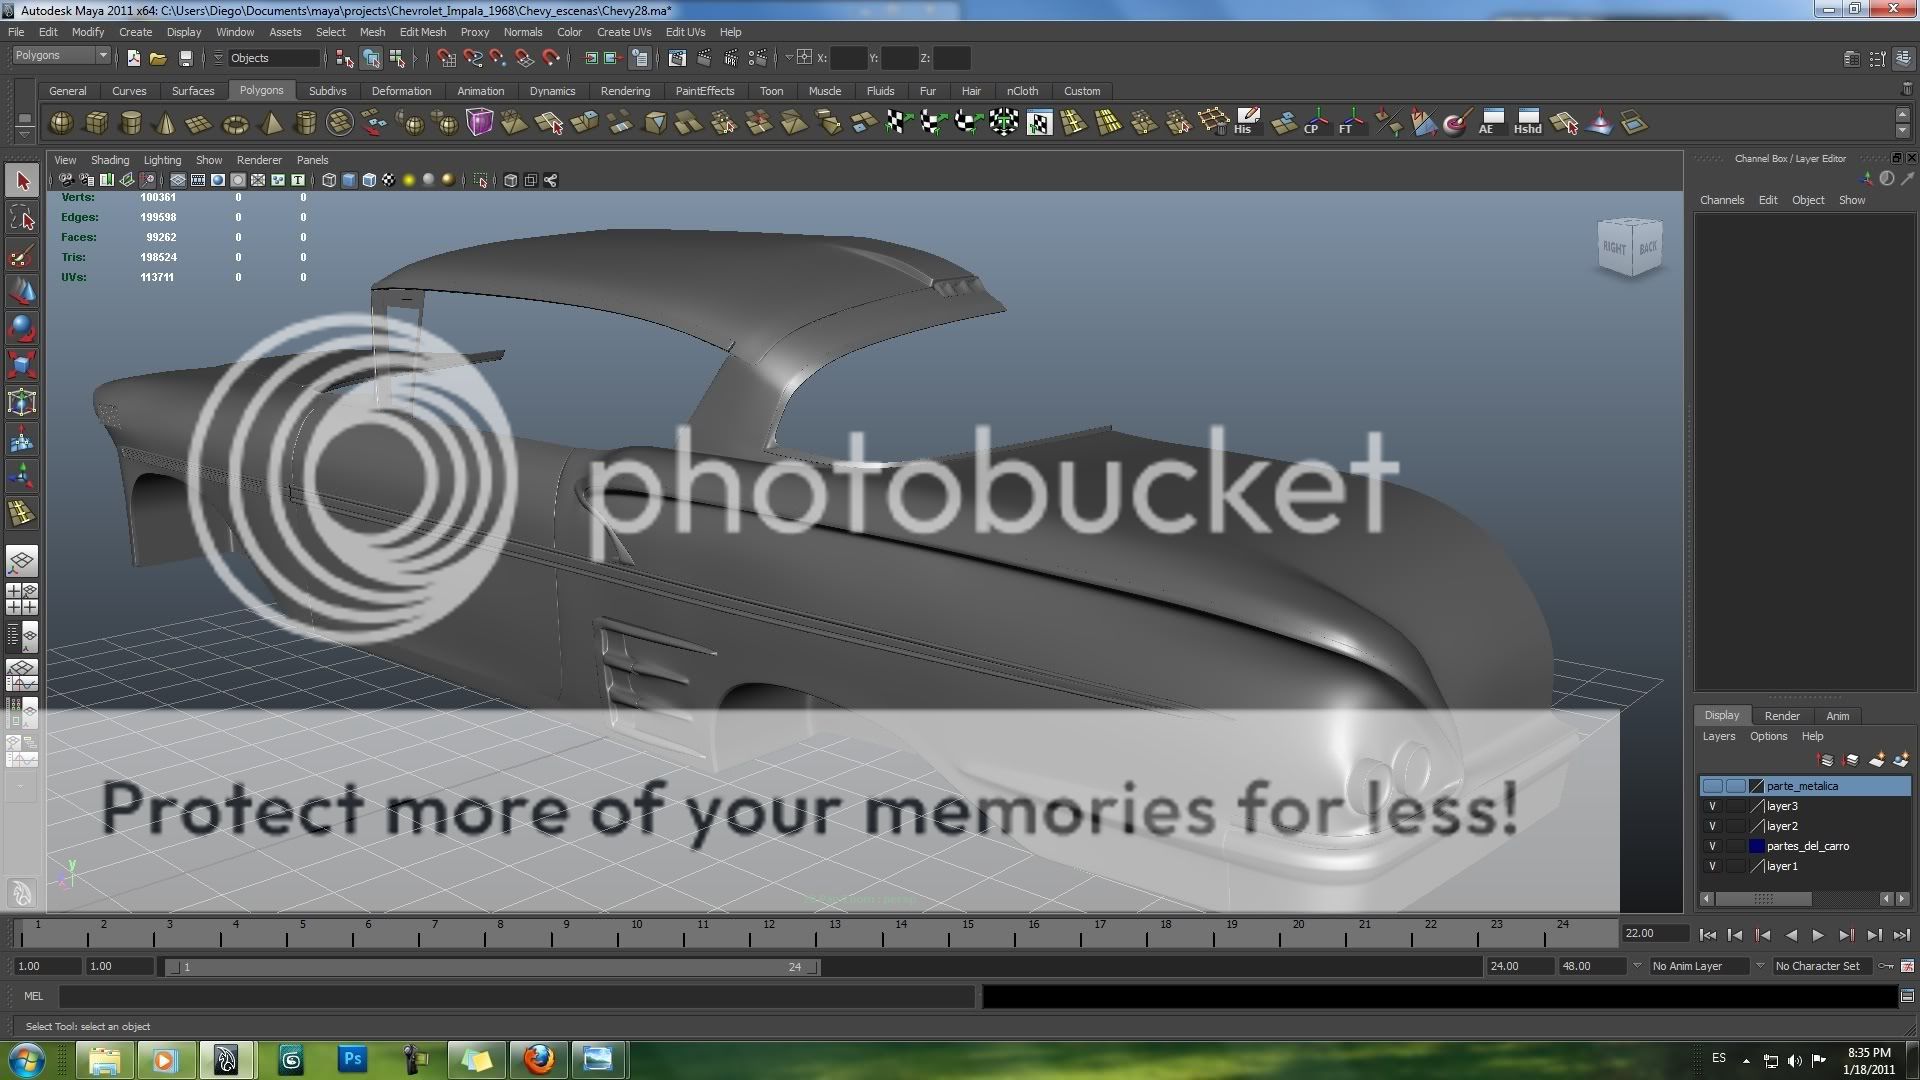Activate the Rotate tool in the toolbox
The height and width of the screenshot is (1080, 1920).
pyautogui.click(x=22, y=328)
